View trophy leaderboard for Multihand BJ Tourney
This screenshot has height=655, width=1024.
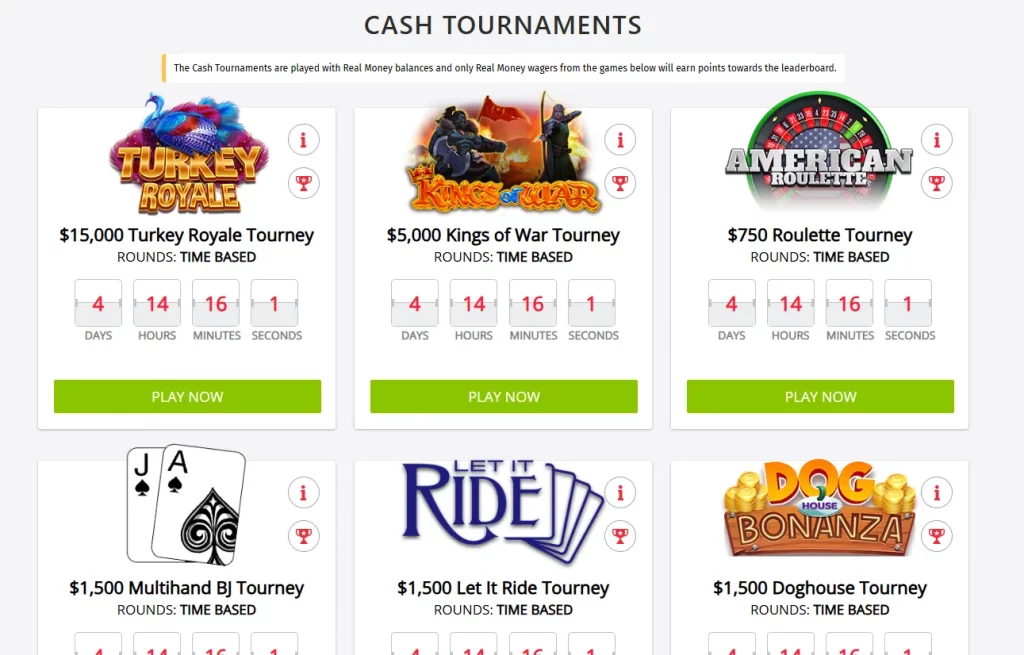click(x=304, y=536)
